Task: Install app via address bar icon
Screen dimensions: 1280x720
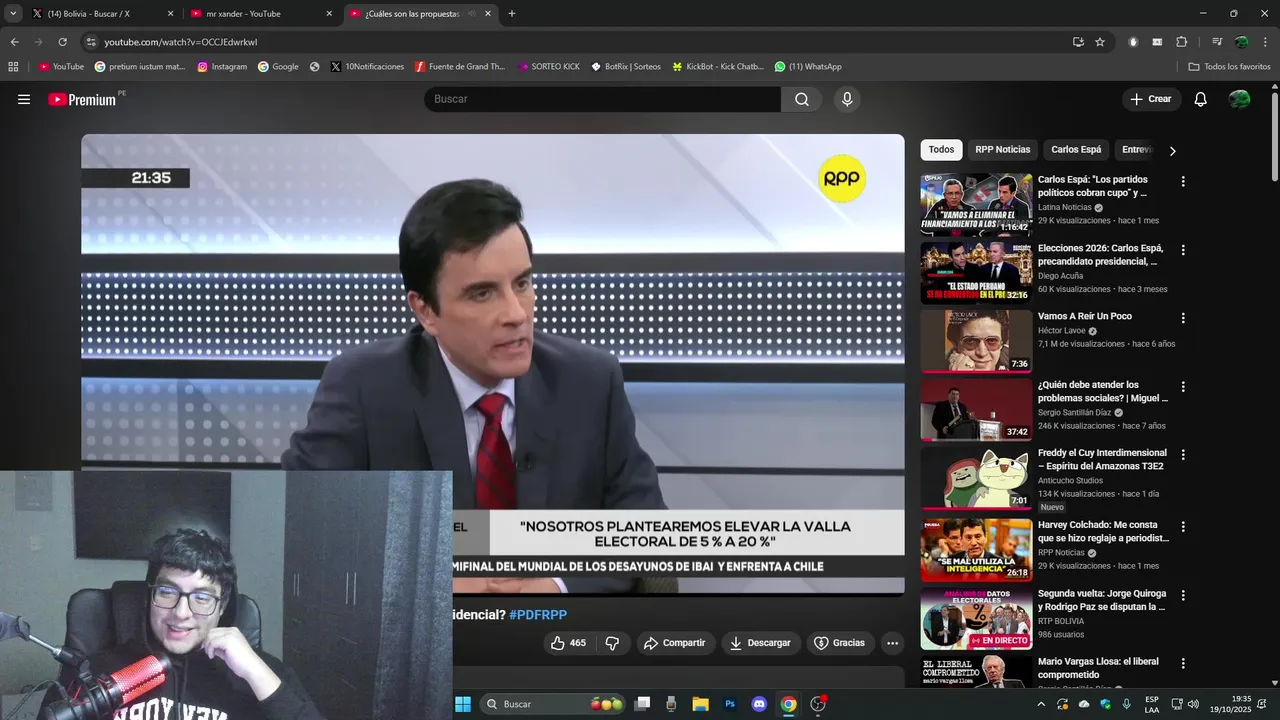Action: click(x=1078, y=42)
